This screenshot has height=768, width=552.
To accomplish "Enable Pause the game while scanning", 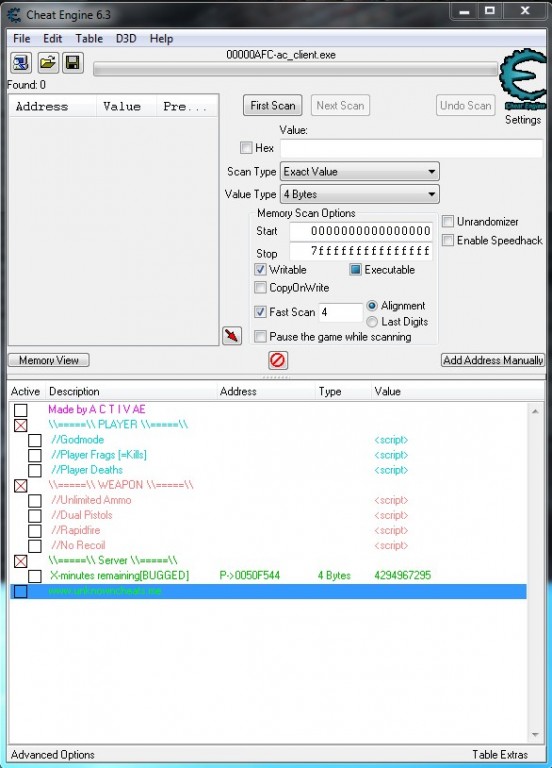I will point(260,336).
